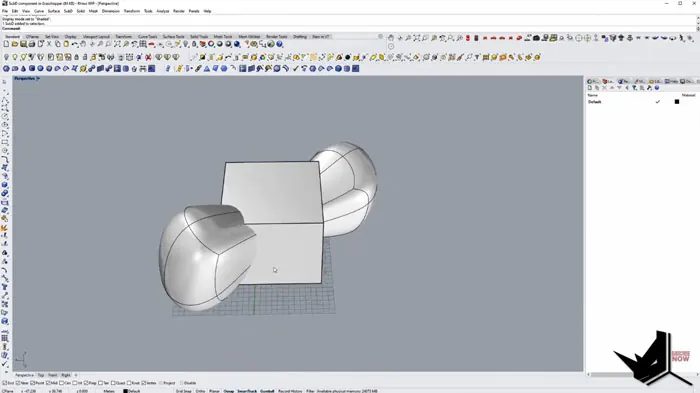Viewport: 700px width, 393px height.
Task: Toggle the Tan osnap checkbox
Action: [x=100, y=383]
